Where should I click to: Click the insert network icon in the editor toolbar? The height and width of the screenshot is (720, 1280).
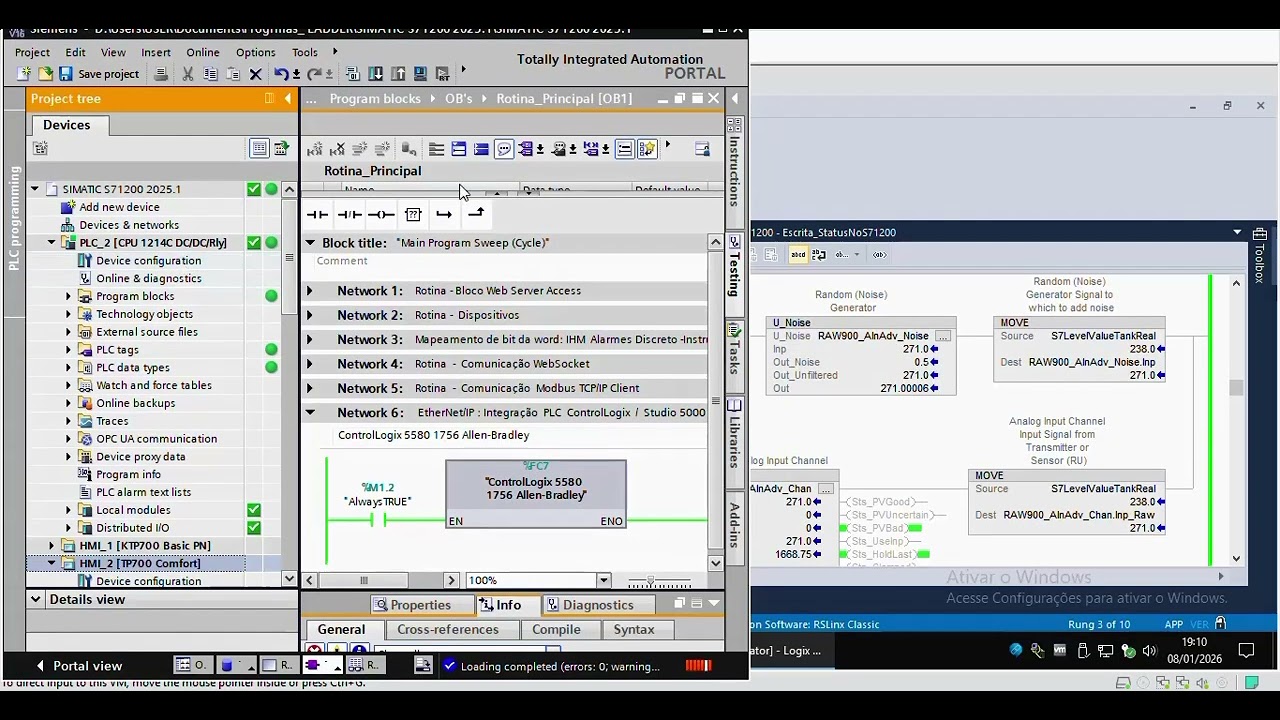315,149
